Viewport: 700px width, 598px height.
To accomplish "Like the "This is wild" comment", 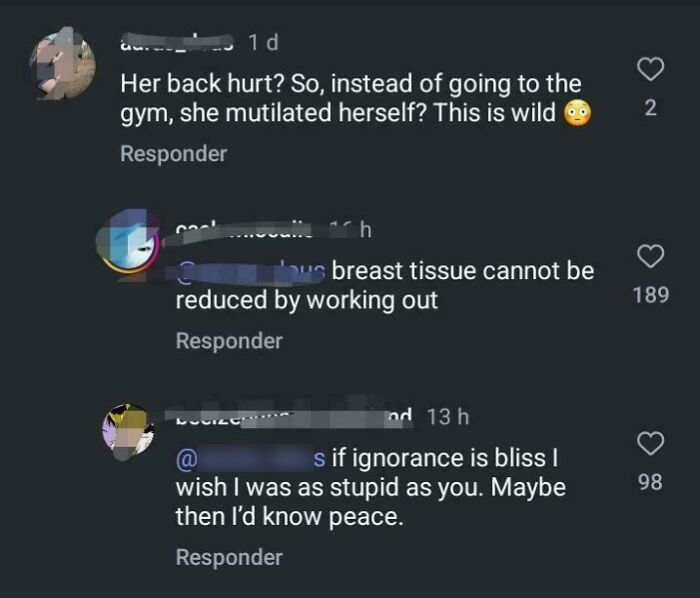I will pos(650,69).
